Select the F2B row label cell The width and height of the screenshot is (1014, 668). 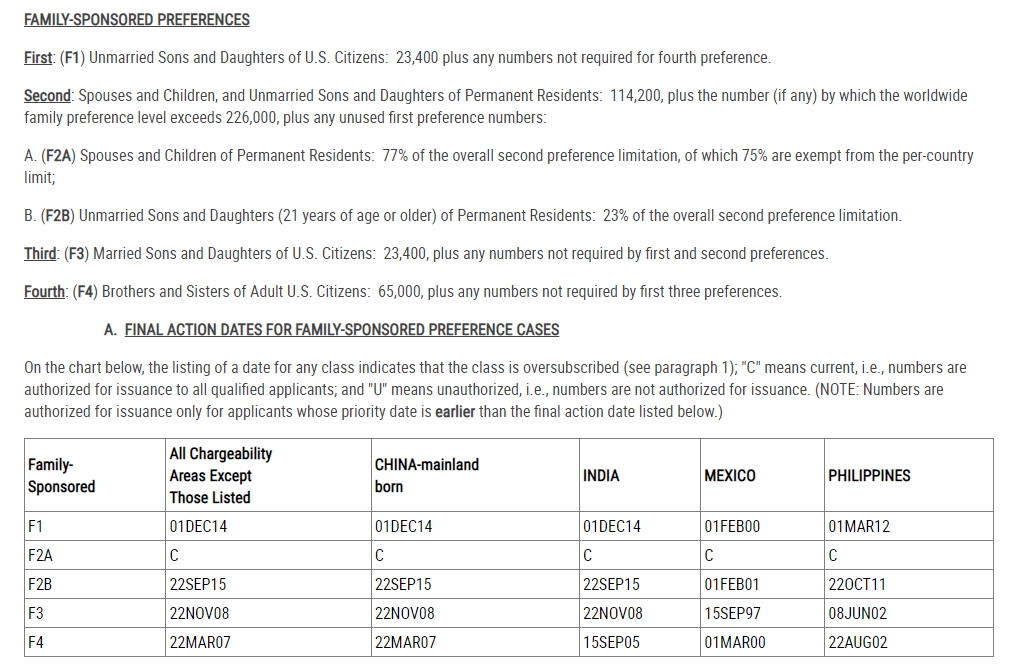[95, 585]
